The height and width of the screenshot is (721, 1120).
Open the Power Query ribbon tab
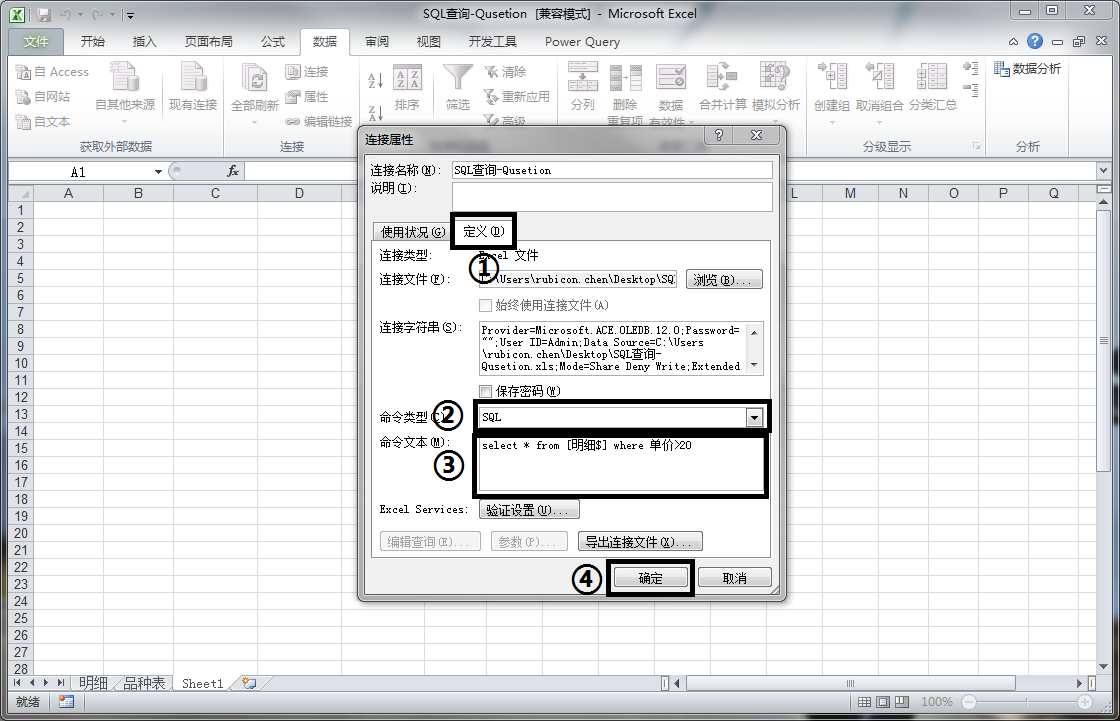click(582, 41)
